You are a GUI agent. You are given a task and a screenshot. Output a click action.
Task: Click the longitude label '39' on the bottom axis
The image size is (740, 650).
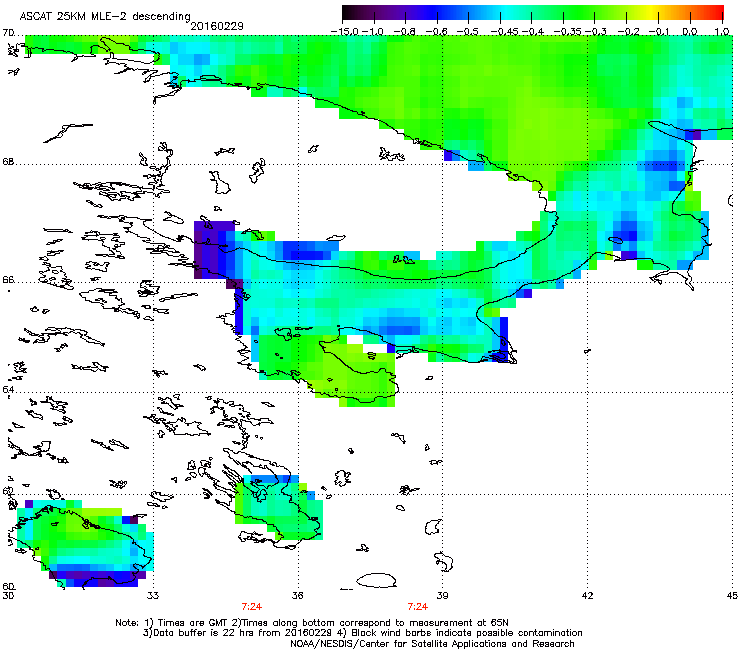[442, 596]
